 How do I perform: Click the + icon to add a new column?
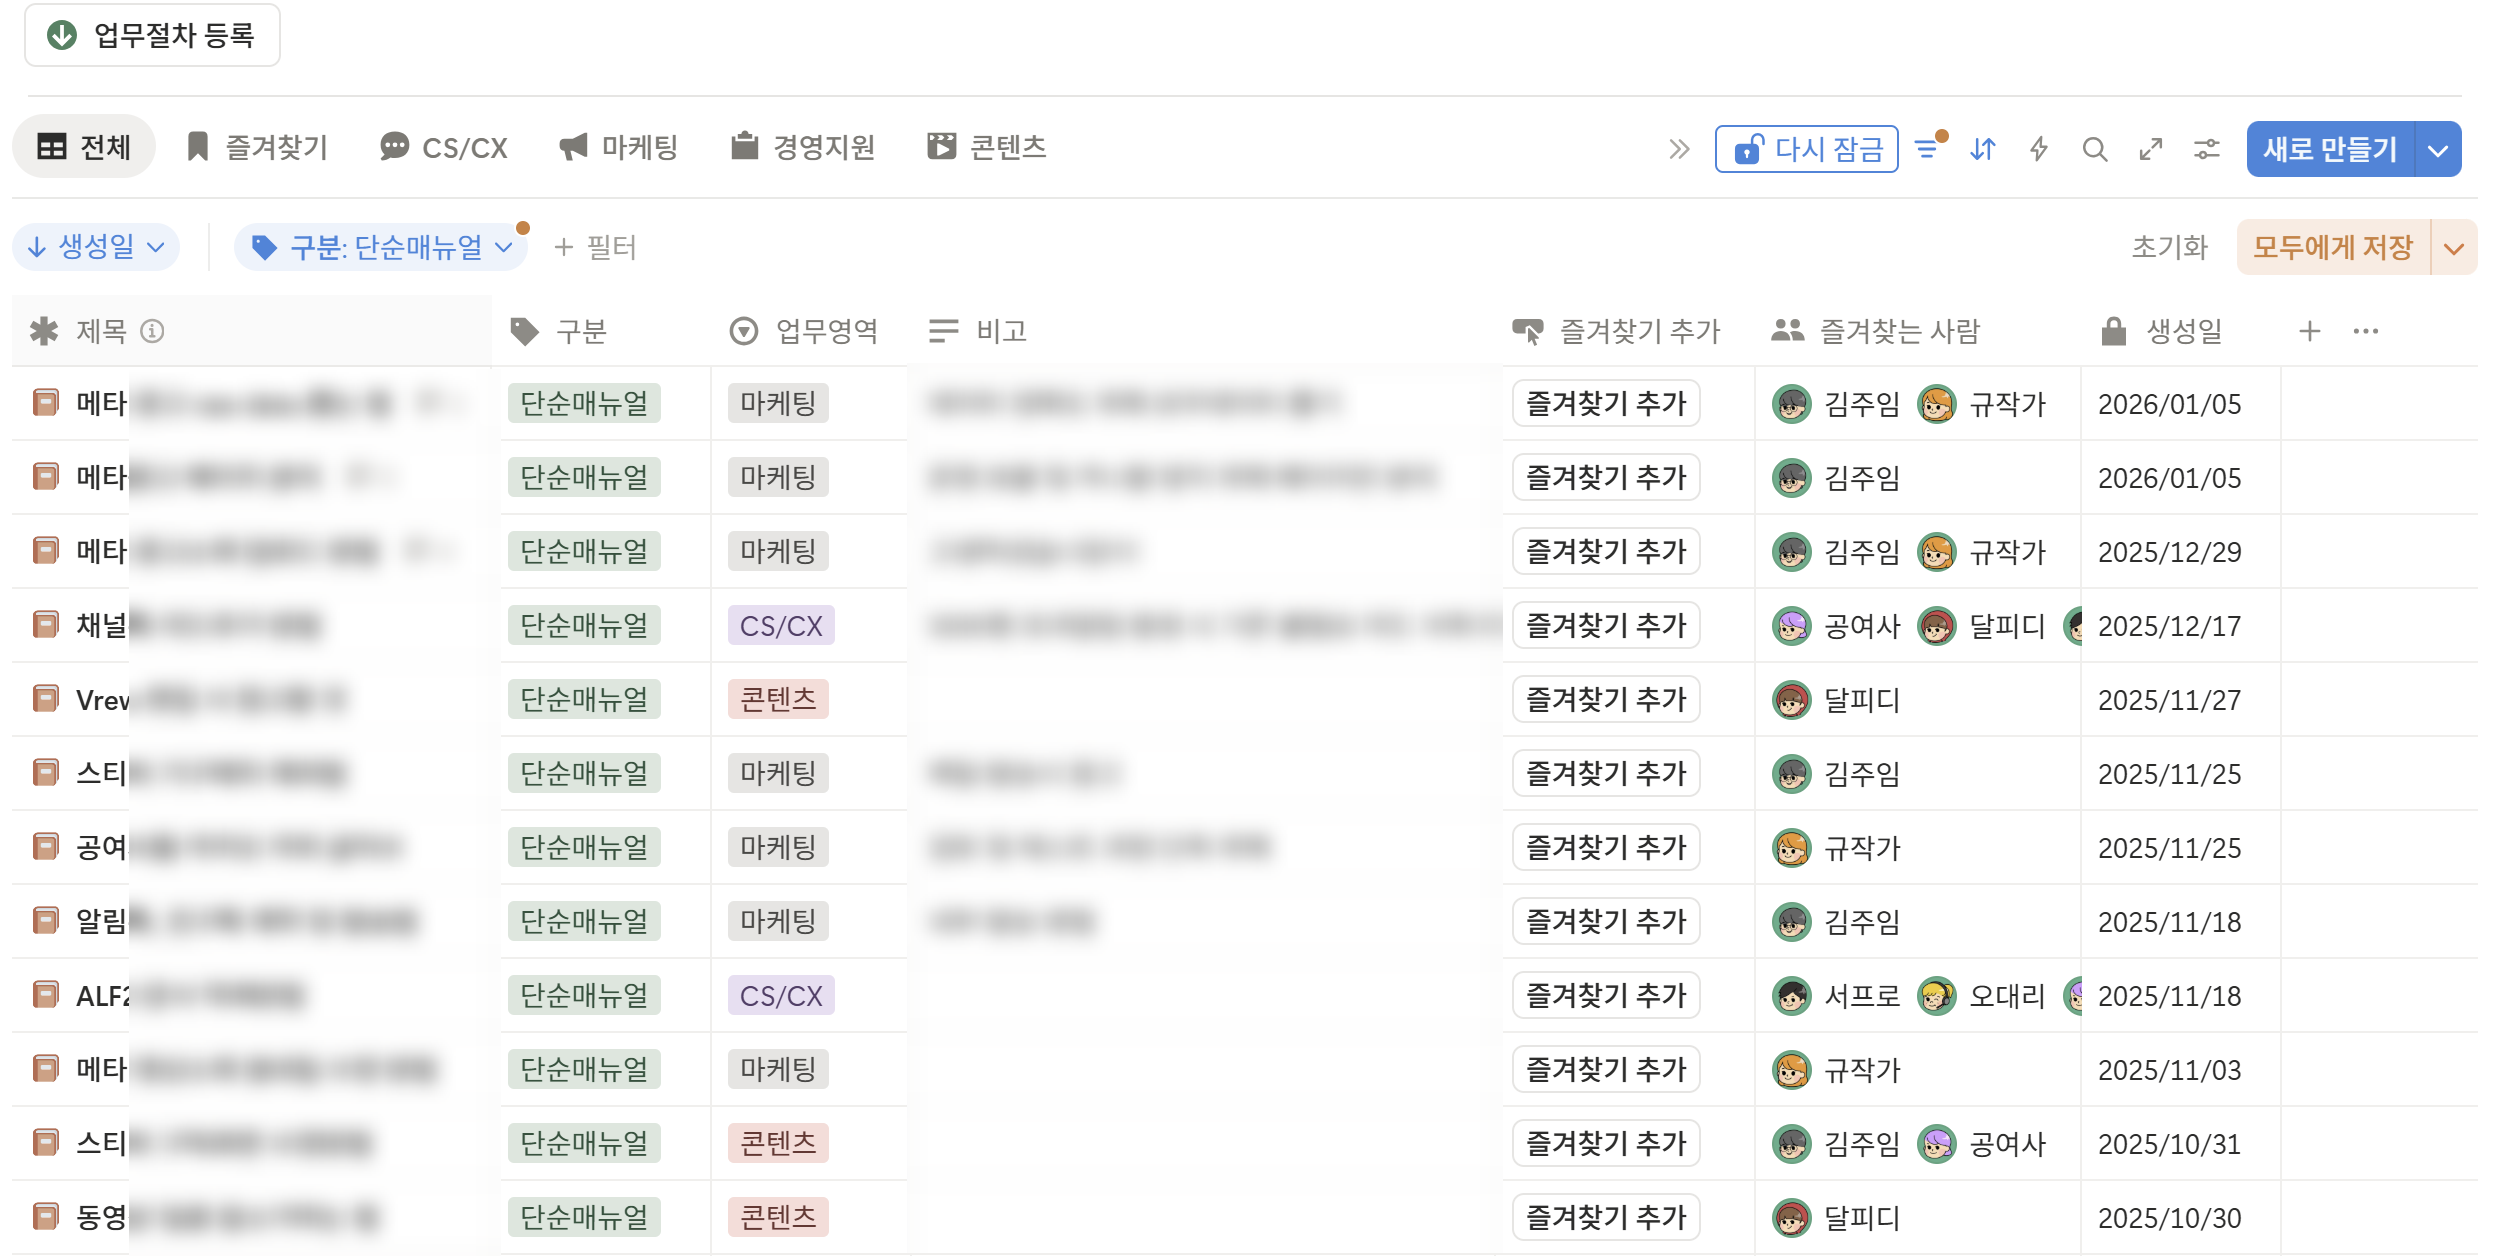(x=2310, y=330)
